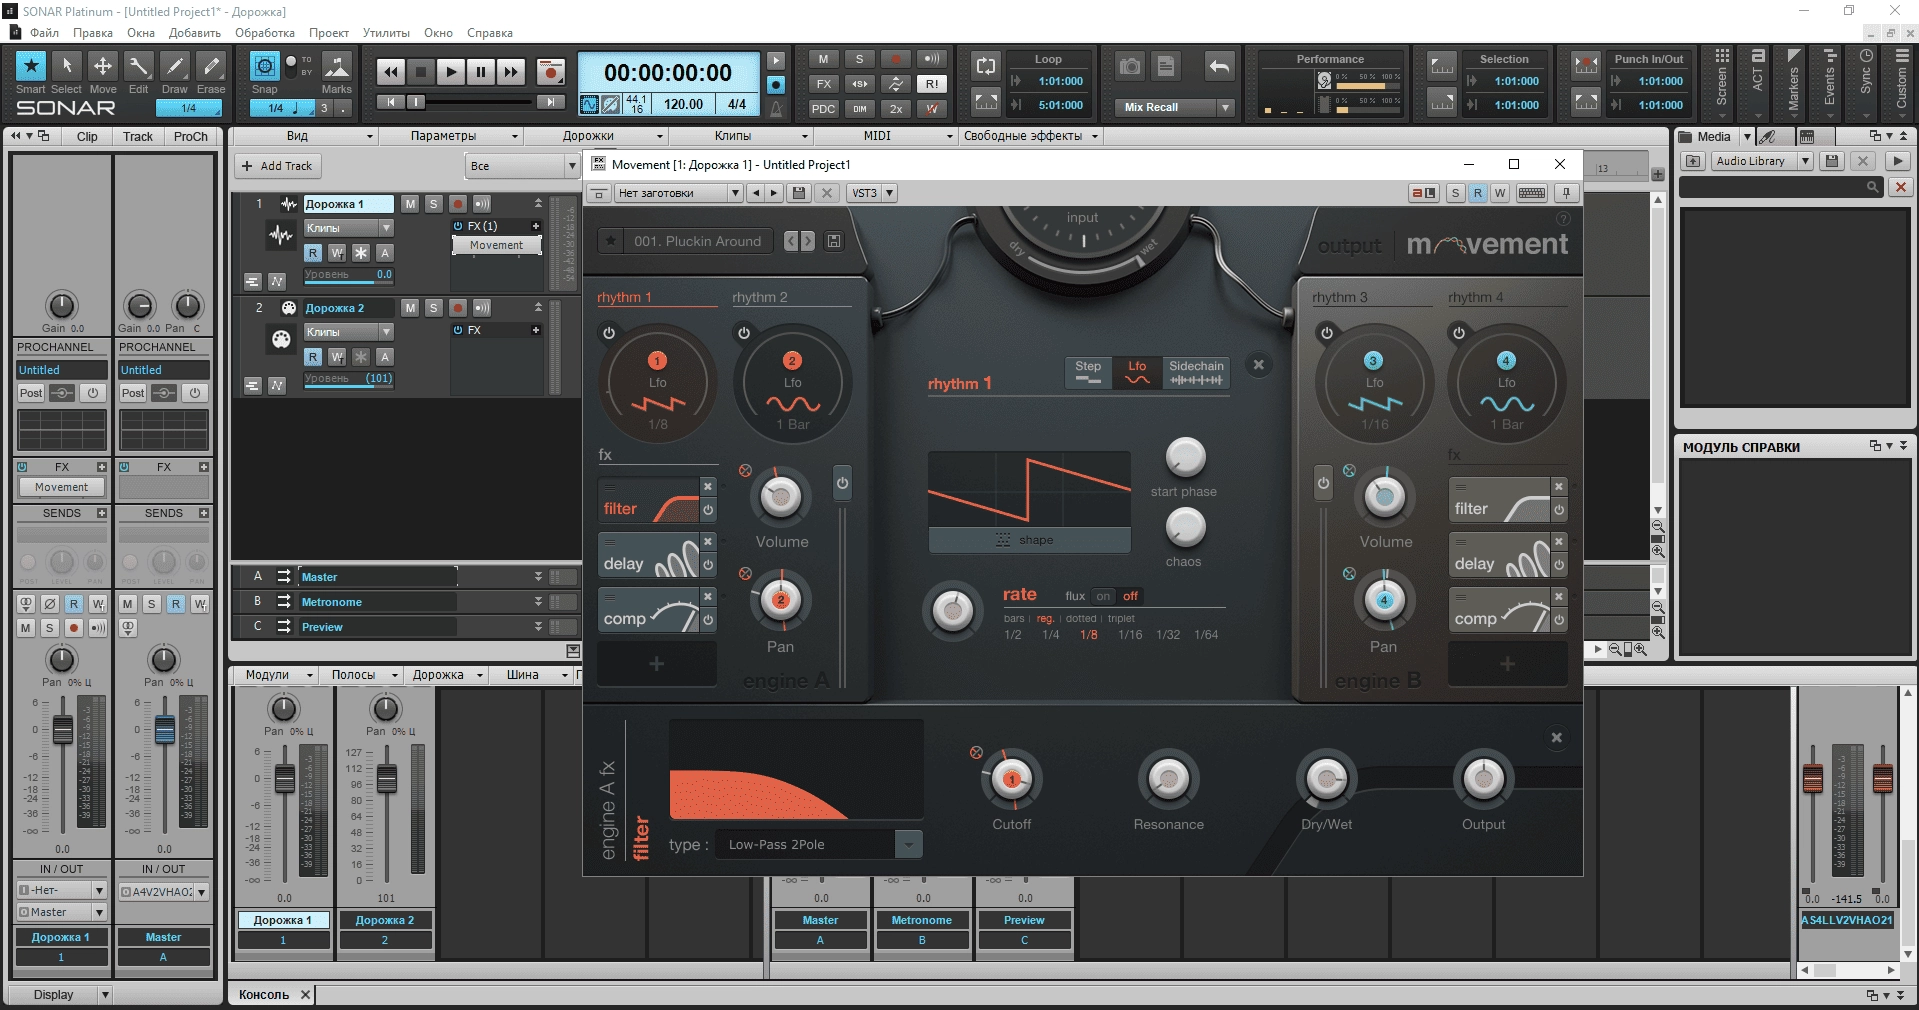This screenshot has height=1010, width=1919.
Task: Click the delay fx in engine B
Action: (1498, 557)
